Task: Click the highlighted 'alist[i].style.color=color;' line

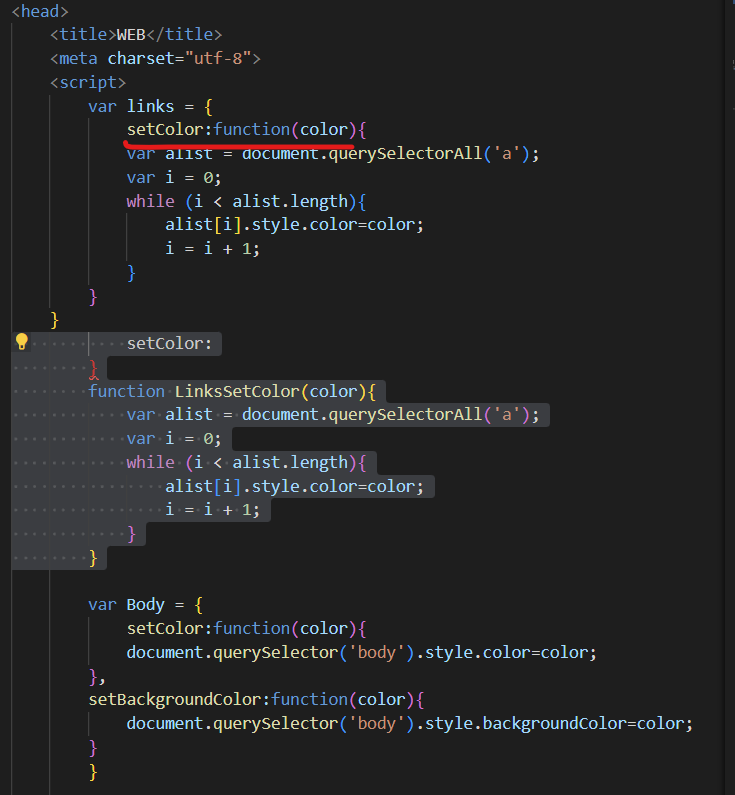Action: (294, 487)
